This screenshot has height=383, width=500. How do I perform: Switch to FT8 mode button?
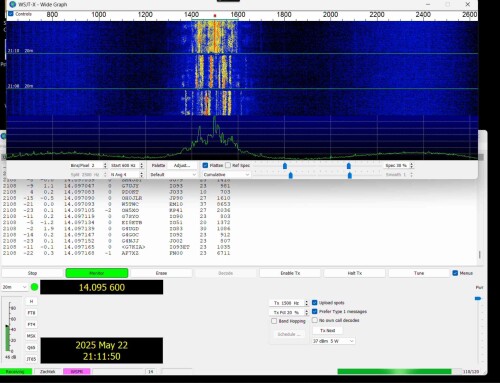[31, 313]
